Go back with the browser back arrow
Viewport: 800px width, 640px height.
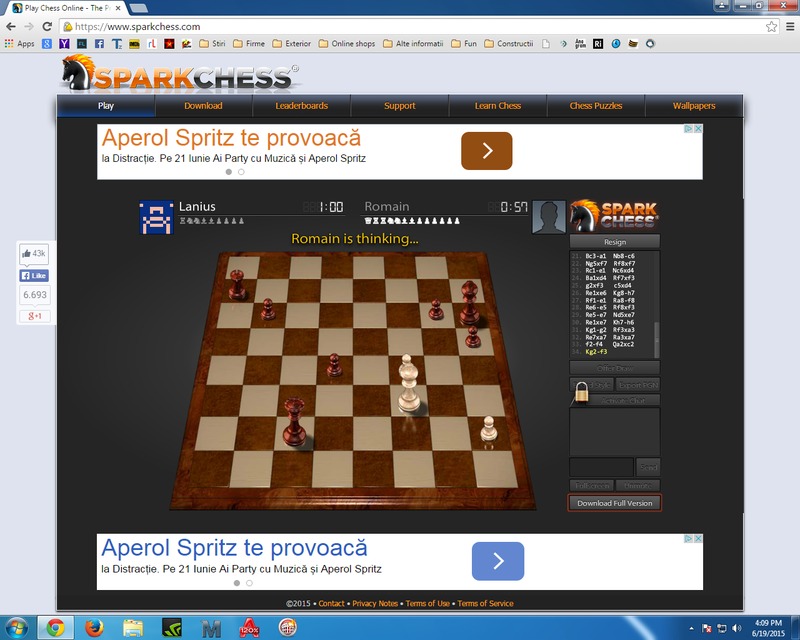click(x=11, y=27)
